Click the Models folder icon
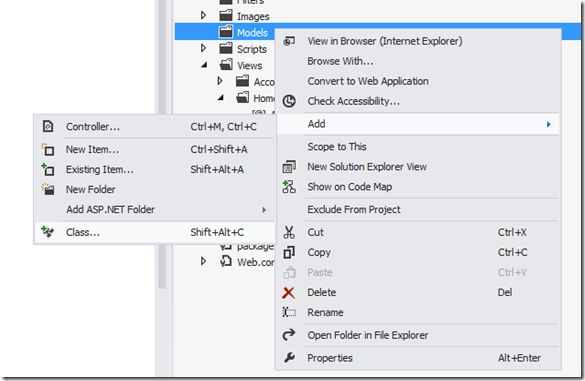The width and height of the screenshot is (585, 381). (226, 32)
